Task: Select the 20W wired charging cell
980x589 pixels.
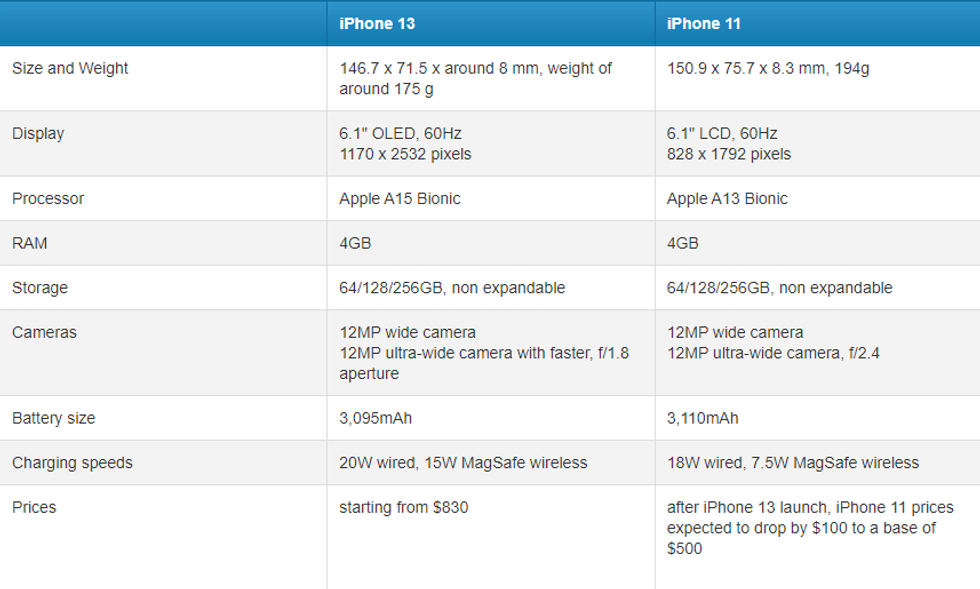Action: pos(463,463)
